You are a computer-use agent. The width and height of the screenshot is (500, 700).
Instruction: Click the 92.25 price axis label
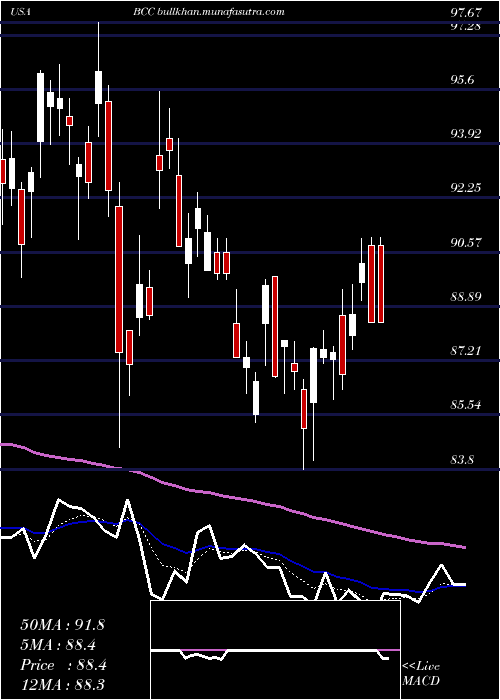click(x=466, y=188)
